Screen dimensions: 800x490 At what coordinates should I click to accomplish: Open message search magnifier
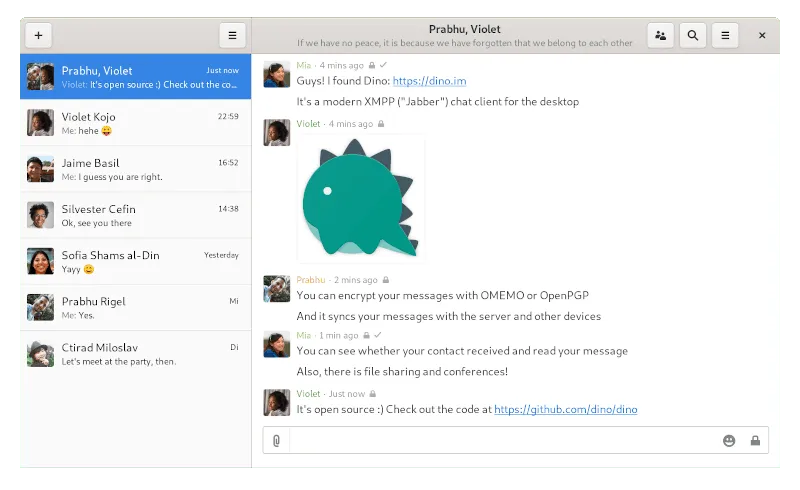click(692, 35)
